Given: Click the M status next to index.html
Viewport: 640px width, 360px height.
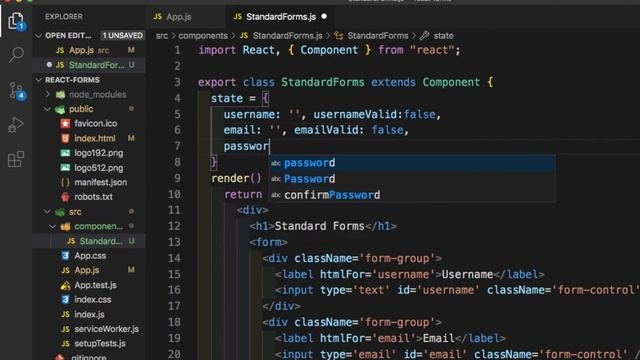Looking at the screenshot, I should pos(131,138).
